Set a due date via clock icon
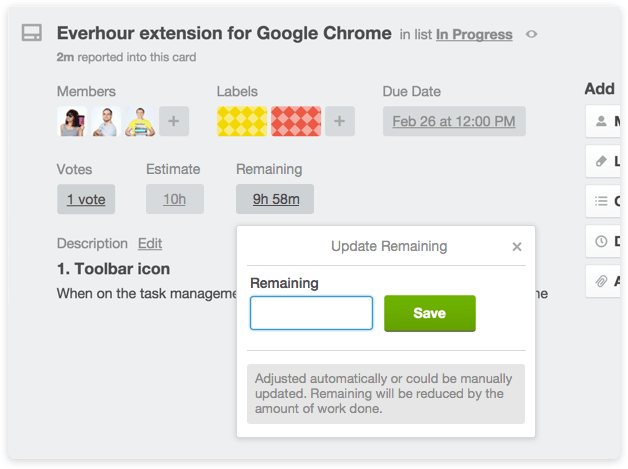 [604, 241]
